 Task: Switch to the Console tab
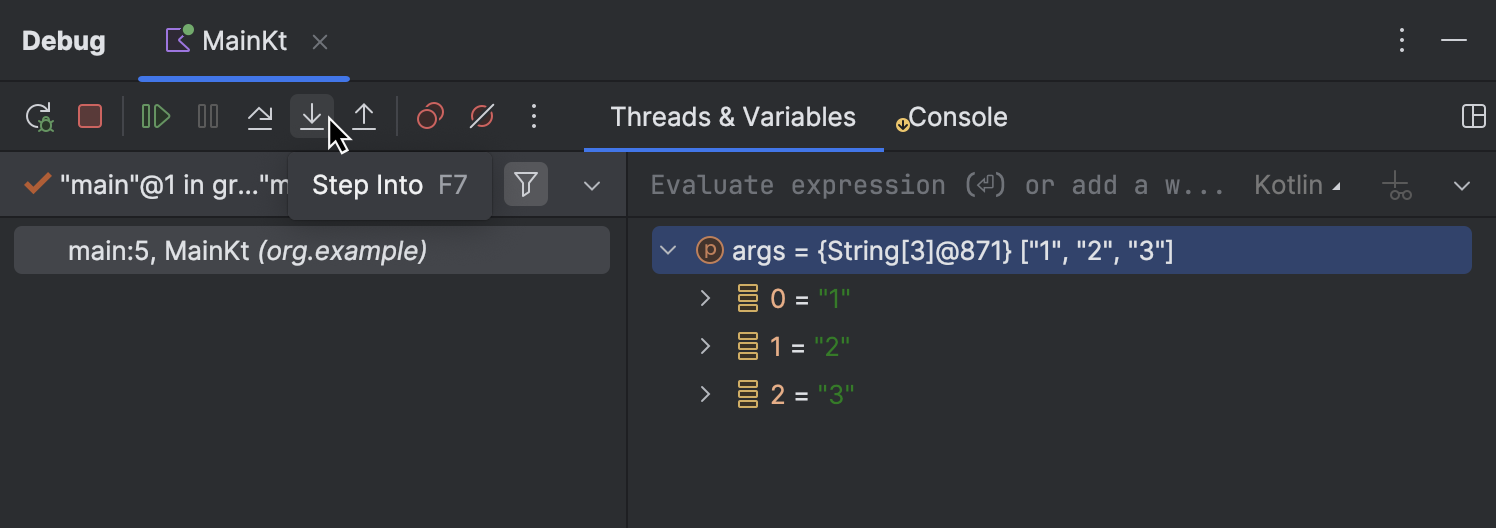[x=957, y=117]
